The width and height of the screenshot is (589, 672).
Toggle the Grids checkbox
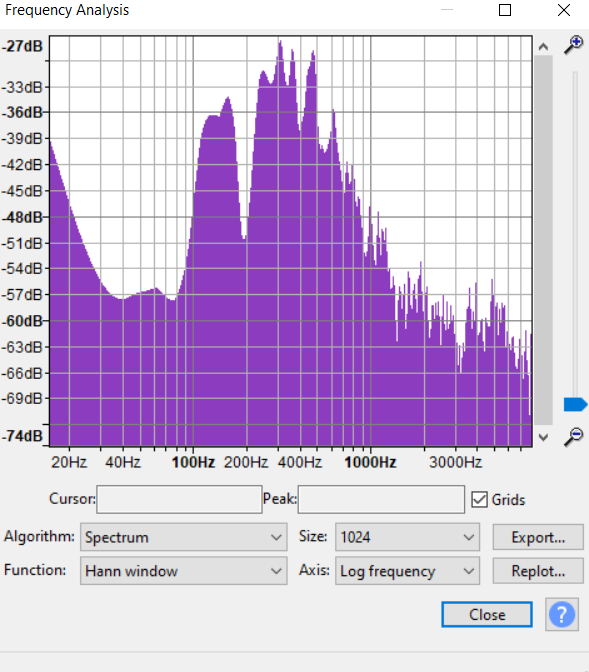click(x=479, y=499)
